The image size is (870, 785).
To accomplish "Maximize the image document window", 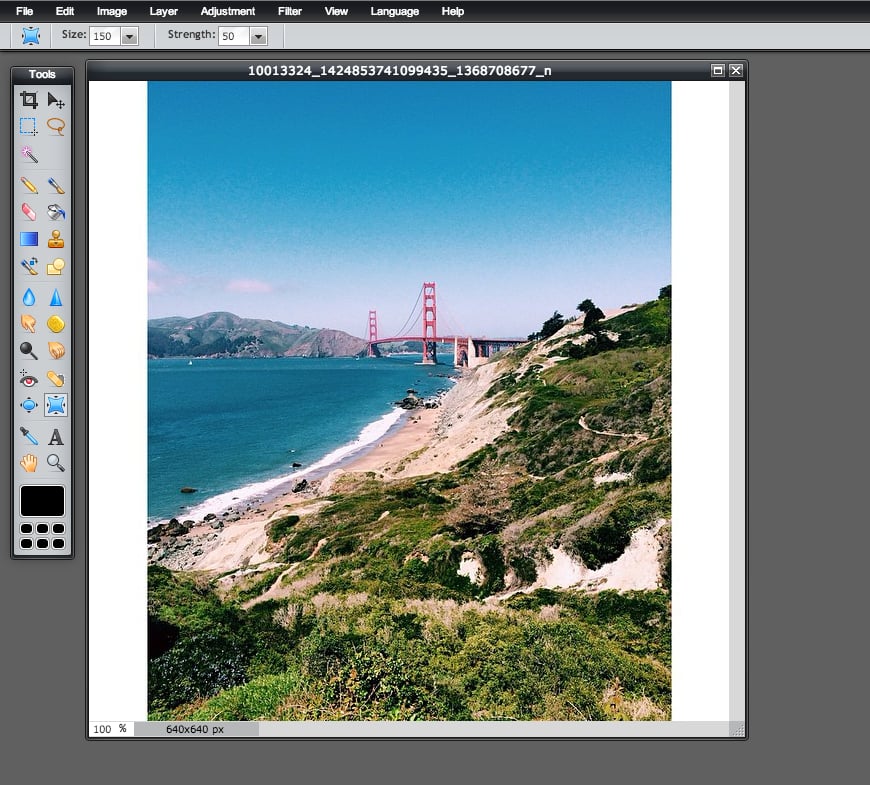I will coord(717,70).
